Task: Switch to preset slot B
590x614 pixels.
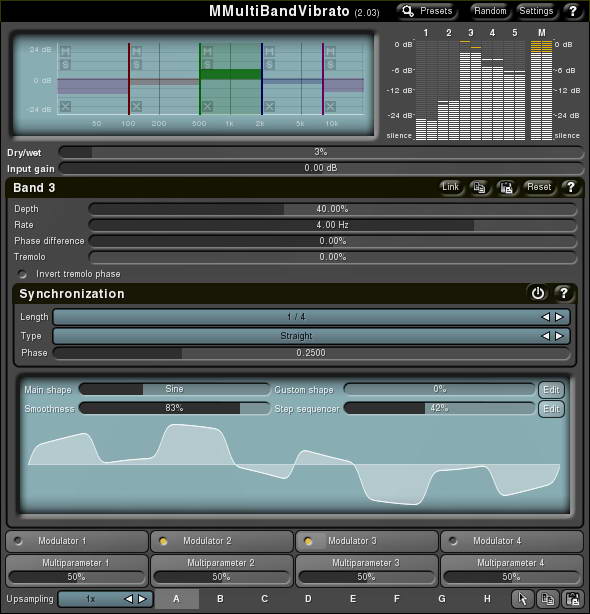Action: [x=220, y=599]
